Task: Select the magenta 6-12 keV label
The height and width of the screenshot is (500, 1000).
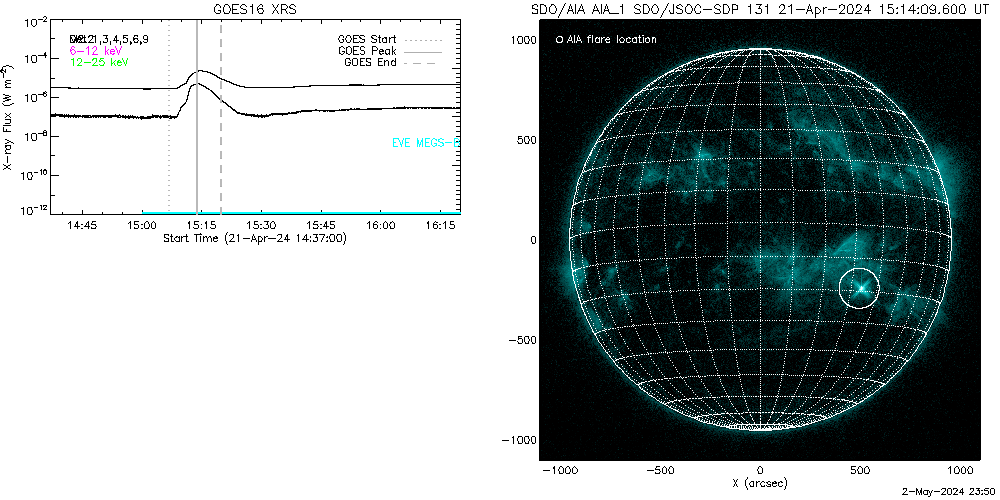Action: coord(95,50)
